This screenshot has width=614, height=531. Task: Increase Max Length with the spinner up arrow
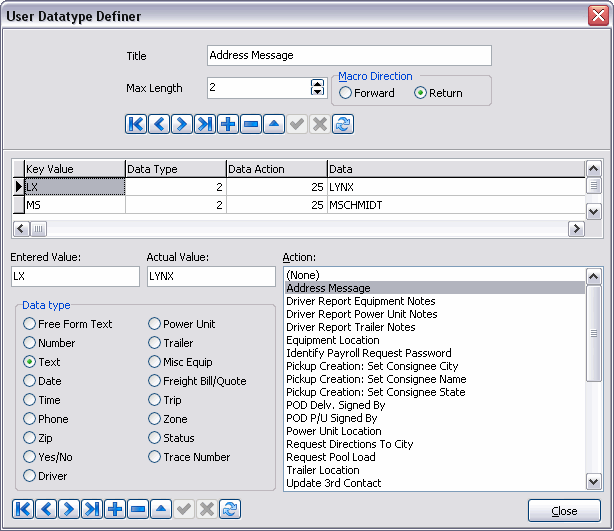coord(318,83)
